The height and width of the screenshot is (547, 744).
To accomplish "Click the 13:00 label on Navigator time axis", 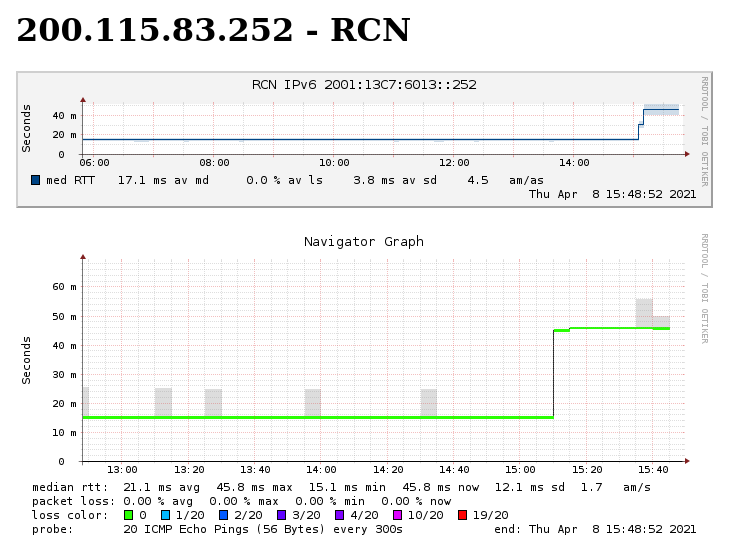I will point(122,469).
